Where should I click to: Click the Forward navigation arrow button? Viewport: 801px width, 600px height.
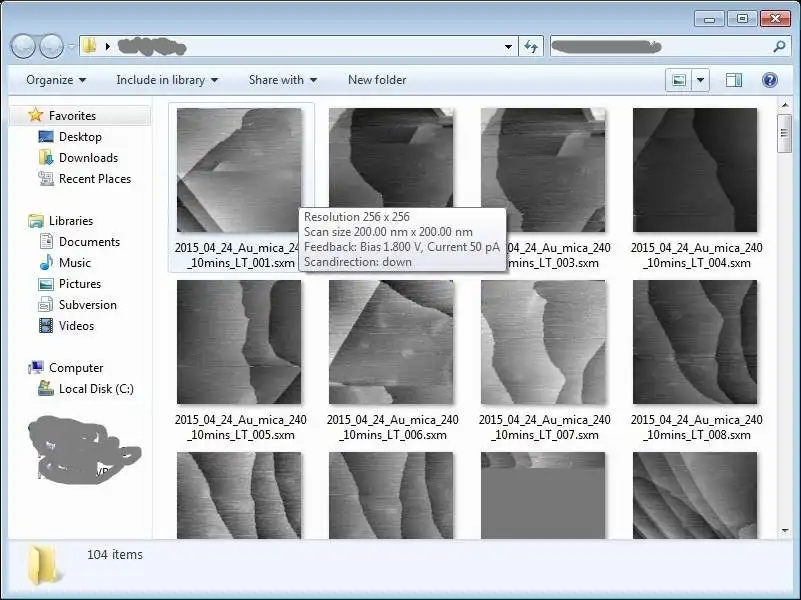point(52,46)
